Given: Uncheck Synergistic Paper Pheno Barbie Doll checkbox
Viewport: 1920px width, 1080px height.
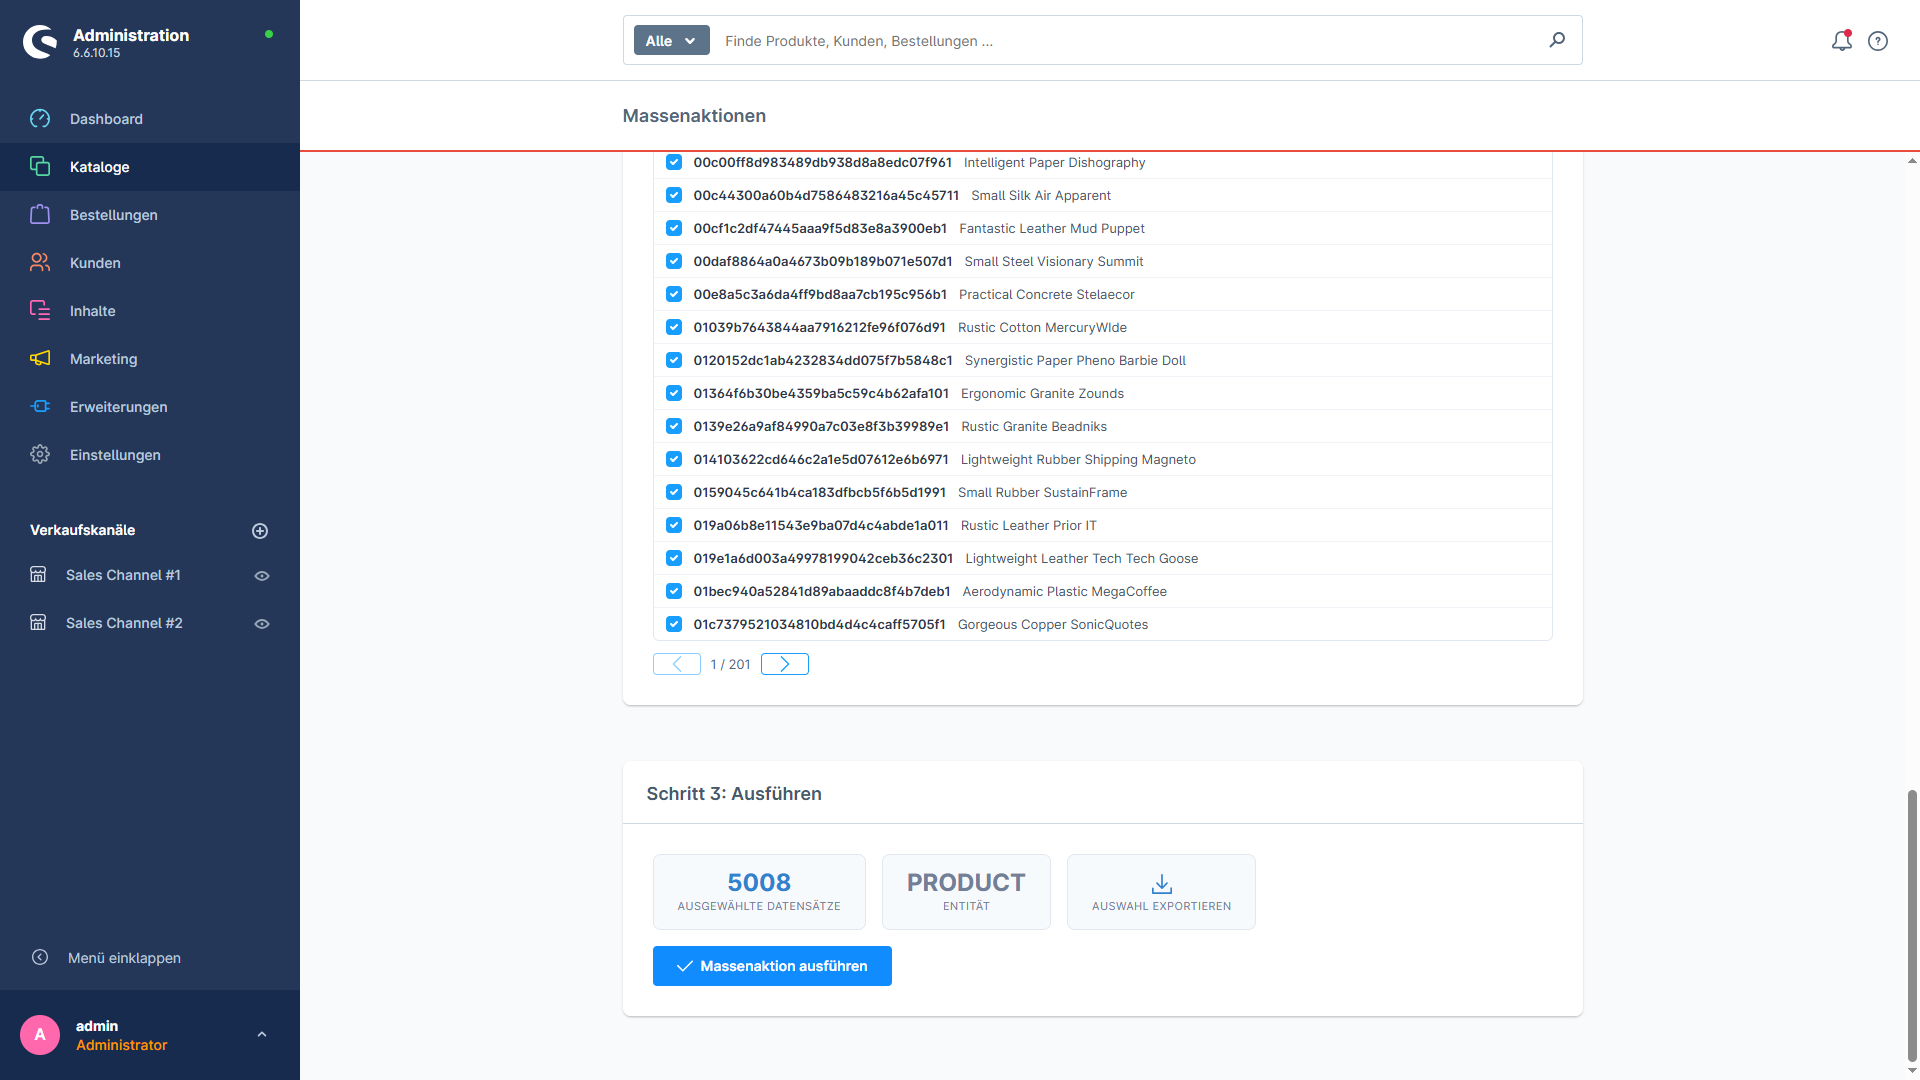Looking at the screenshot, I should tap(674, 360).
